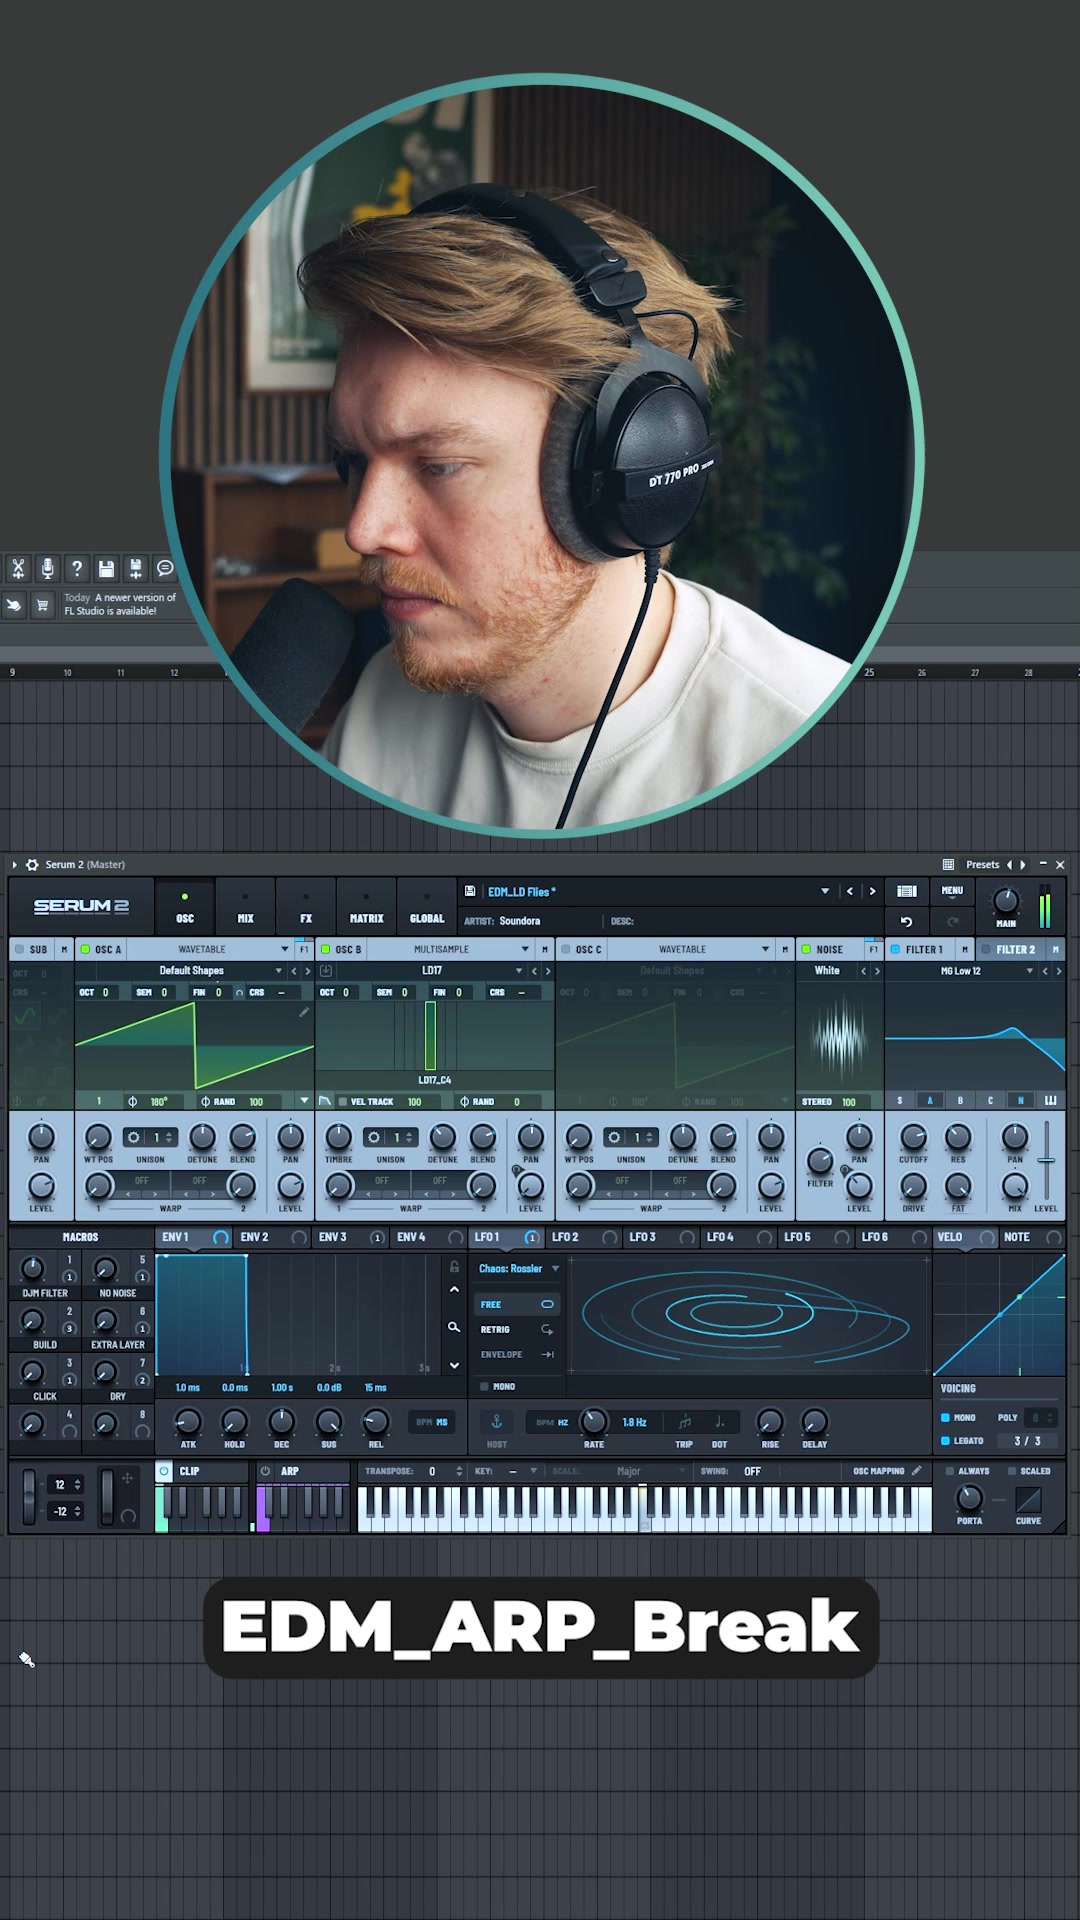Click the portamento curve box
Image resolution: width=1080 pixels, height=1920 pixels.
[1028, 1500]
